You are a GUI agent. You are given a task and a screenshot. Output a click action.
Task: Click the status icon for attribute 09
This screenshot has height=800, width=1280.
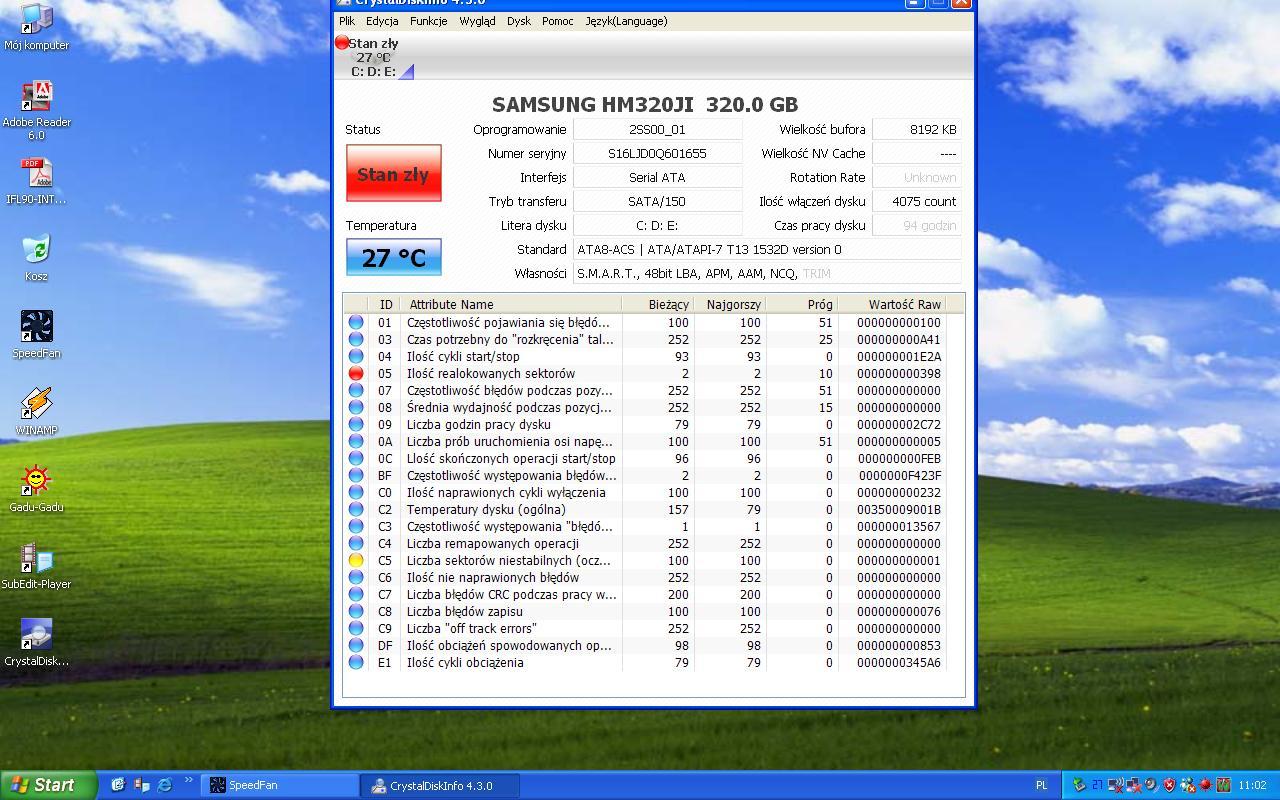click(x=356, y=425)
